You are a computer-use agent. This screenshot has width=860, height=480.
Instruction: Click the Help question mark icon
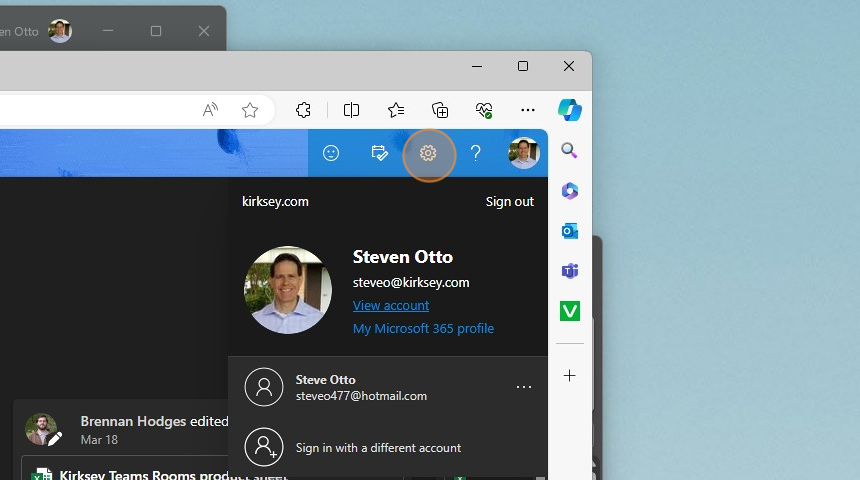476,153
